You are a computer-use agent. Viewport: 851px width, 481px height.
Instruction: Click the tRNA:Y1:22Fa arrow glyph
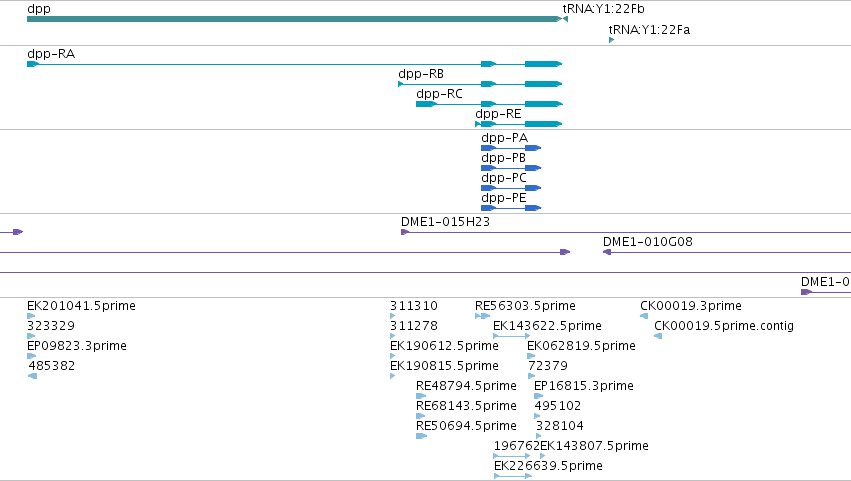[612, 40]
